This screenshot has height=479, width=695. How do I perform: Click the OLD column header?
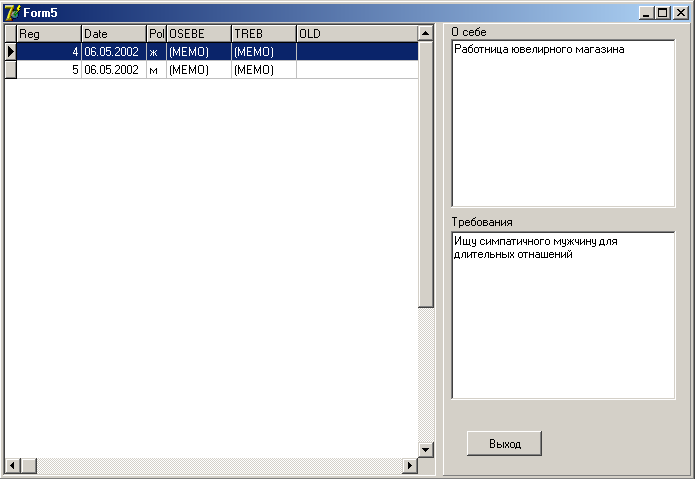point(357,34)
